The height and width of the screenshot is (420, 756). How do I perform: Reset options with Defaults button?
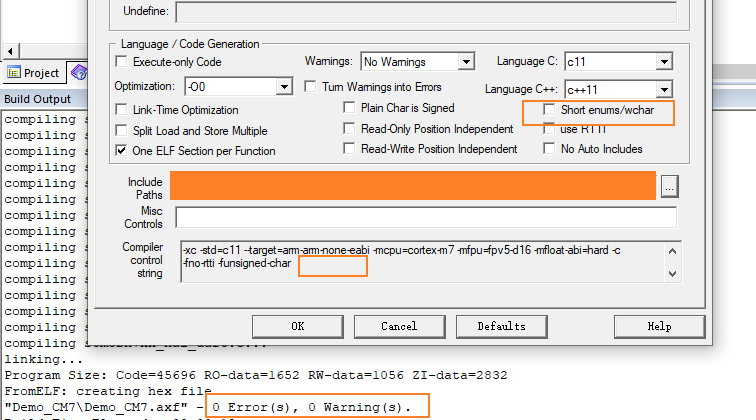501,326
